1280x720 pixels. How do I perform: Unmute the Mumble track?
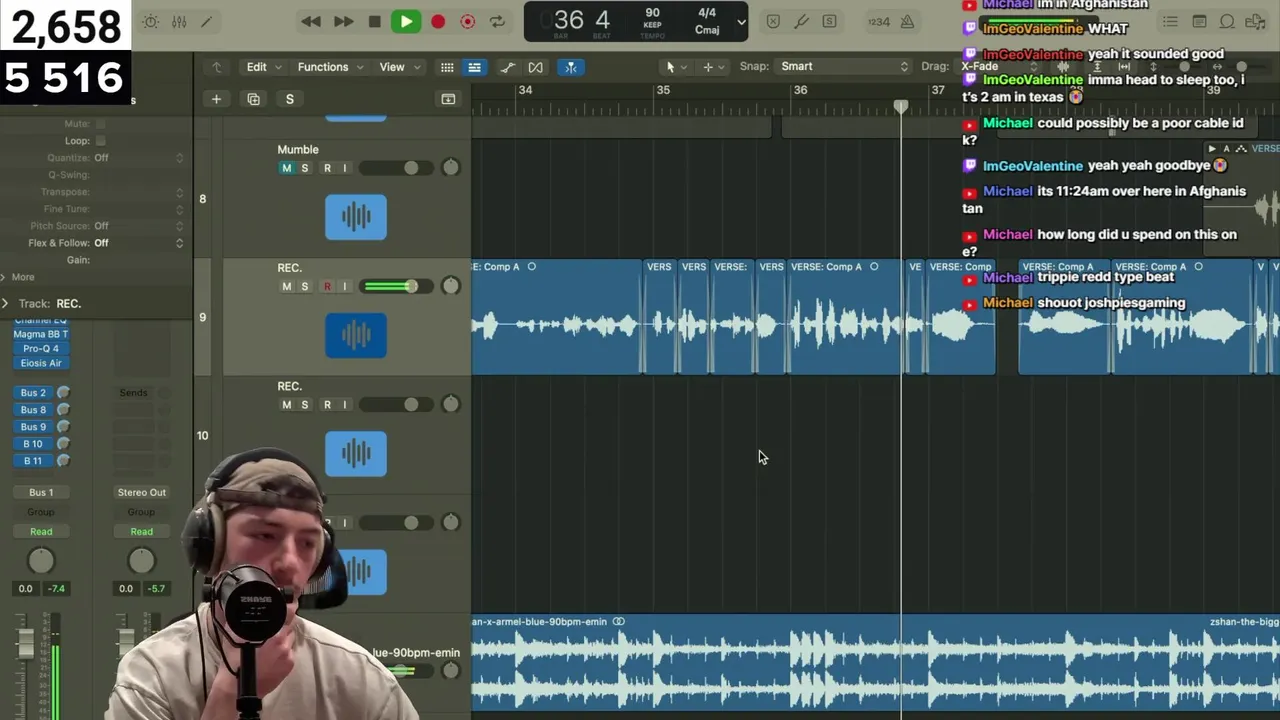287,168
